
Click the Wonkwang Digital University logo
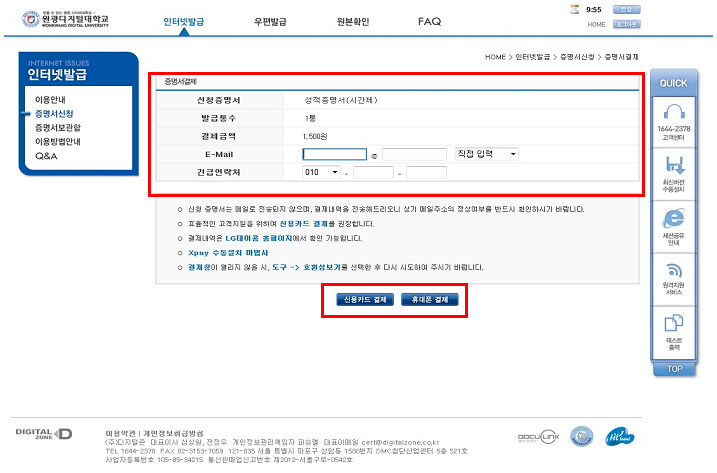pyautogui.click(x=65, y=19)
